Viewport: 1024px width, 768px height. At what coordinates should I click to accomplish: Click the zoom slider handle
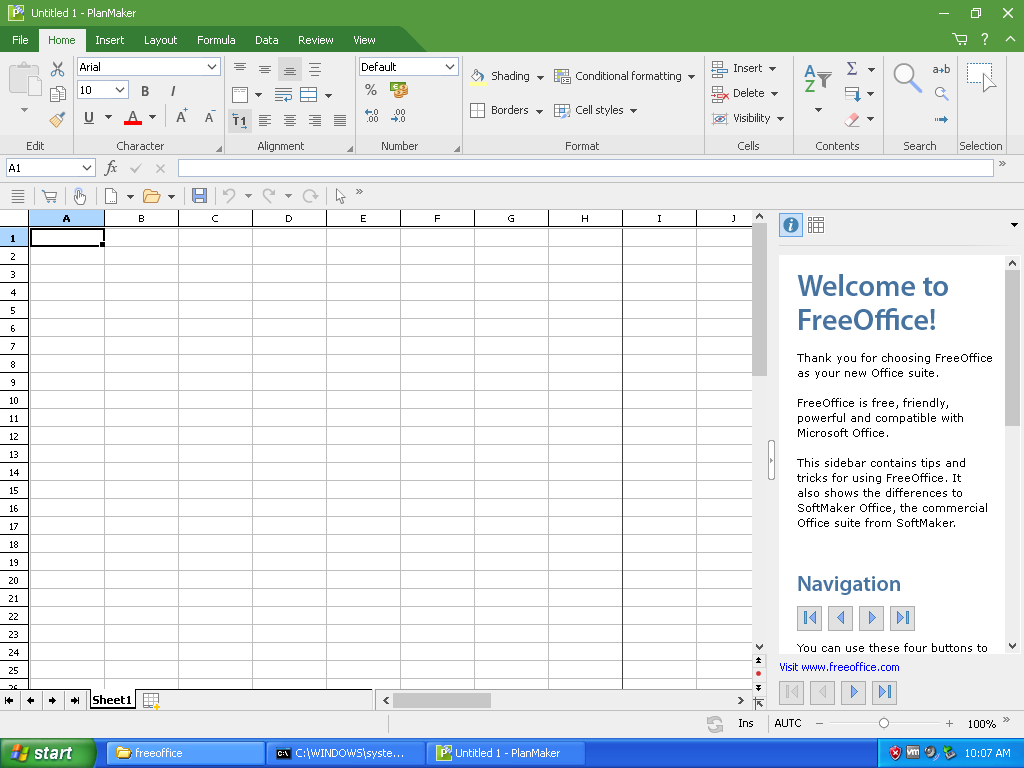click(x=884, y=723)
